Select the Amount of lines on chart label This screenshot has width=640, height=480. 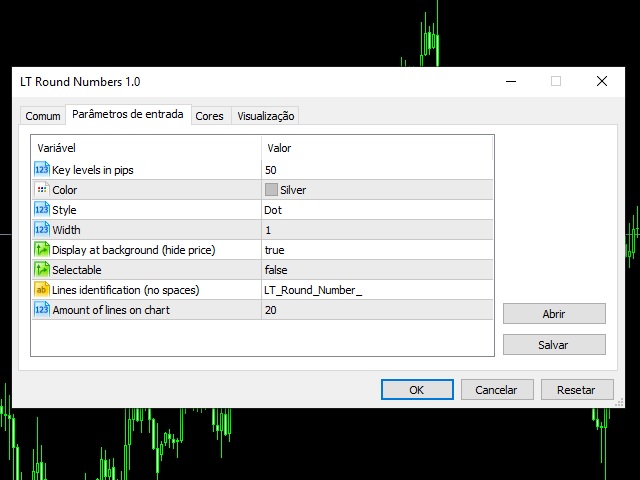coord(111,310)
